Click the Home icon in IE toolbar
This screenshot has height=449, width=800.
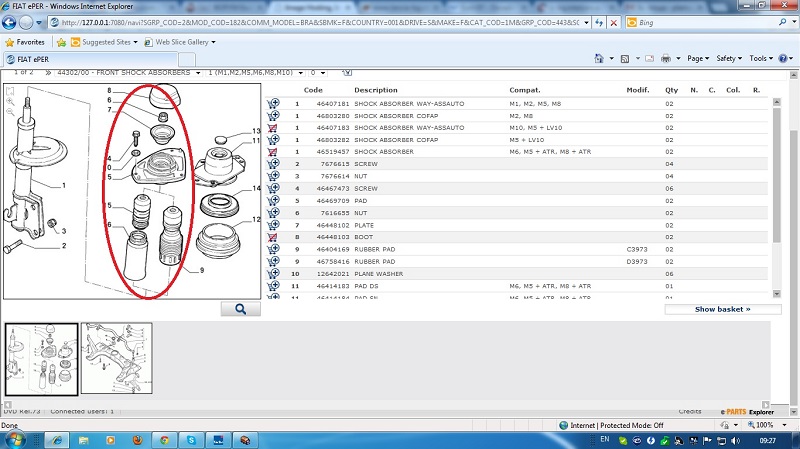coord(597,59)
